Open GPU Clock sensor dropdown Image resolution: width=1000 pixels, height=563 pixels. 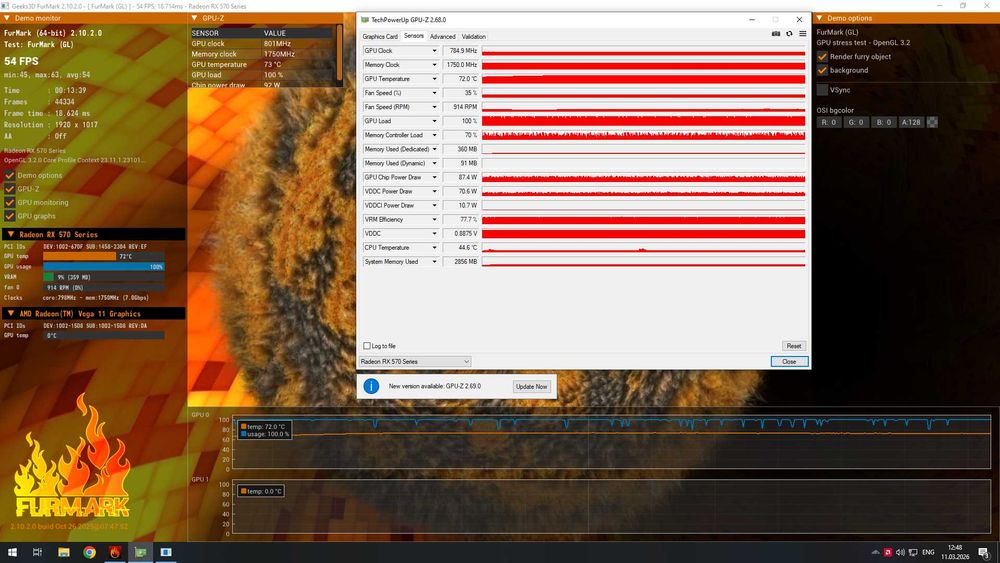434,50
